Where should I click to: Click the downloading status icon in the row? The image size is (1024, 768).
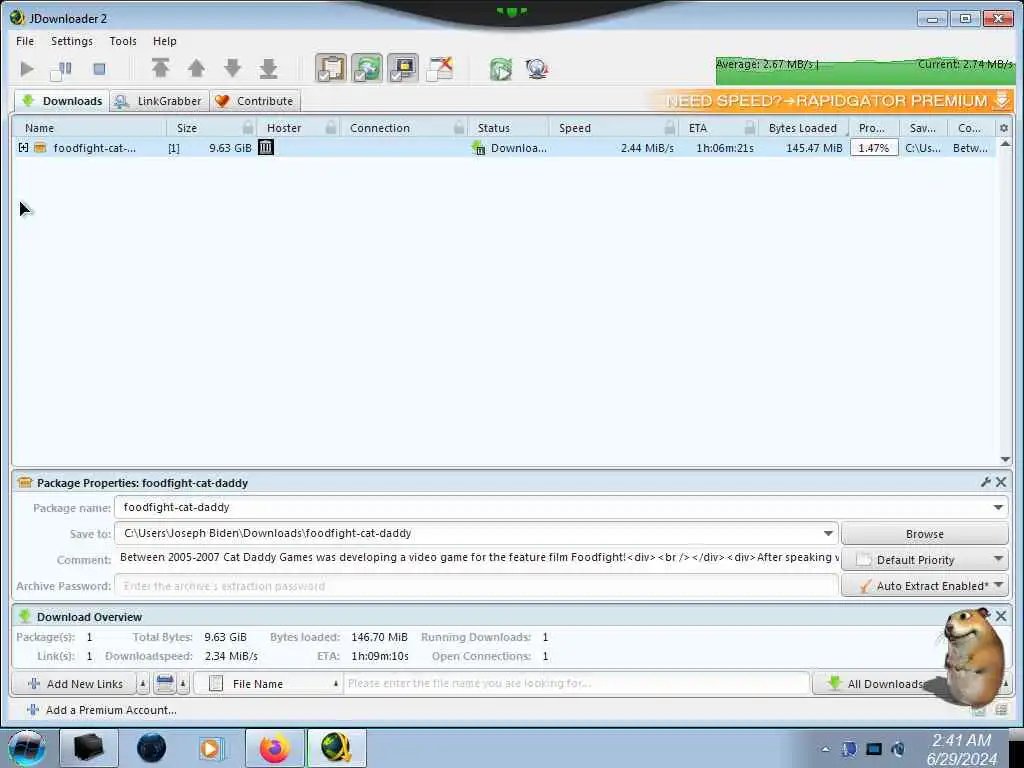(x=478, y=148)
